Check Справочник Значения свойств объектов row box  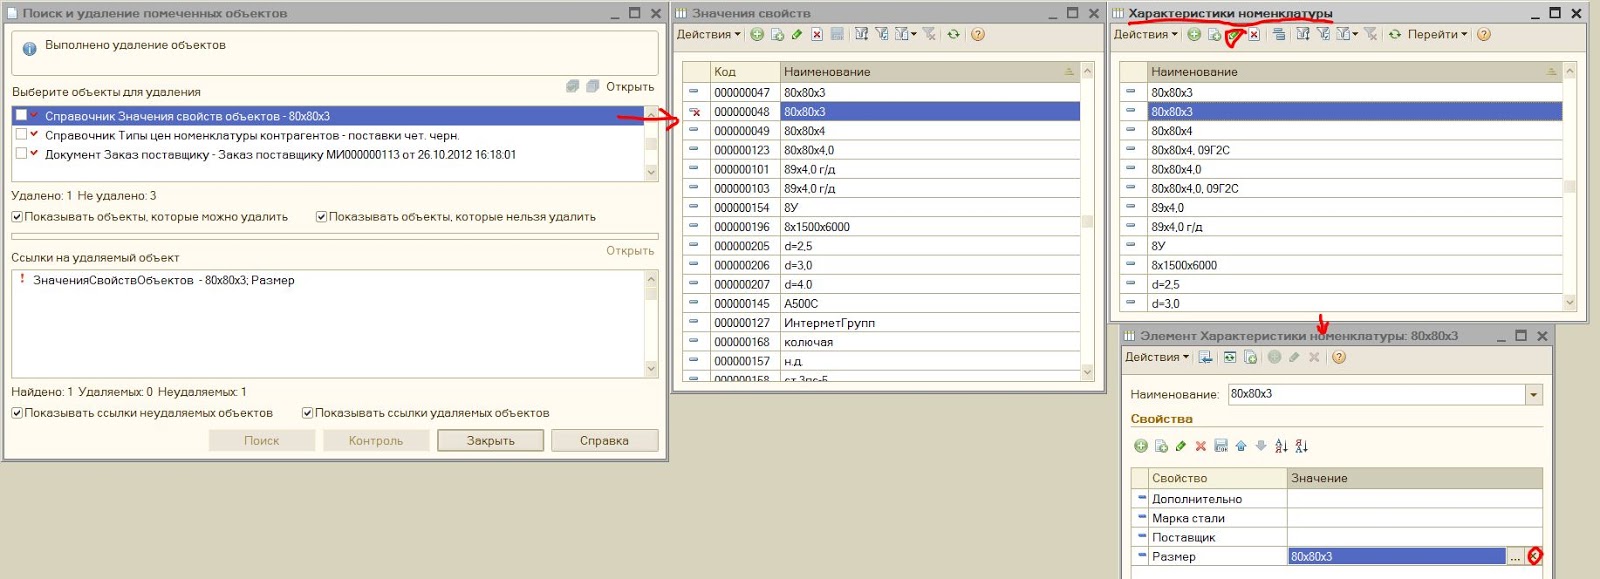pyautogui.click(x=21, y=116)
